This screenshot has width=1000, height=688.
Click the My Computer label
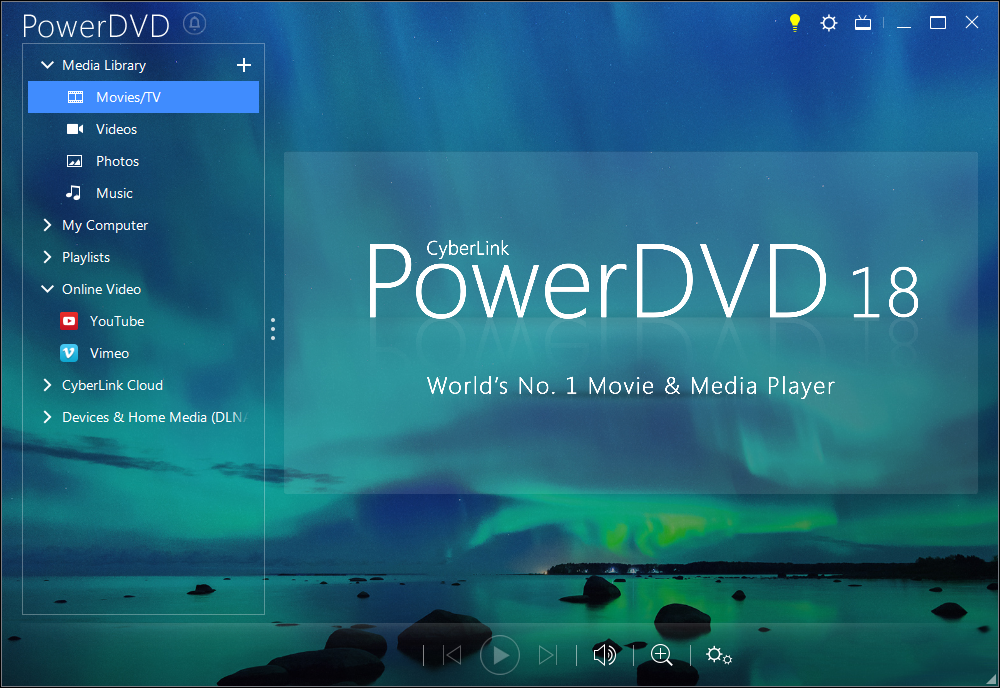coord(105,225)
